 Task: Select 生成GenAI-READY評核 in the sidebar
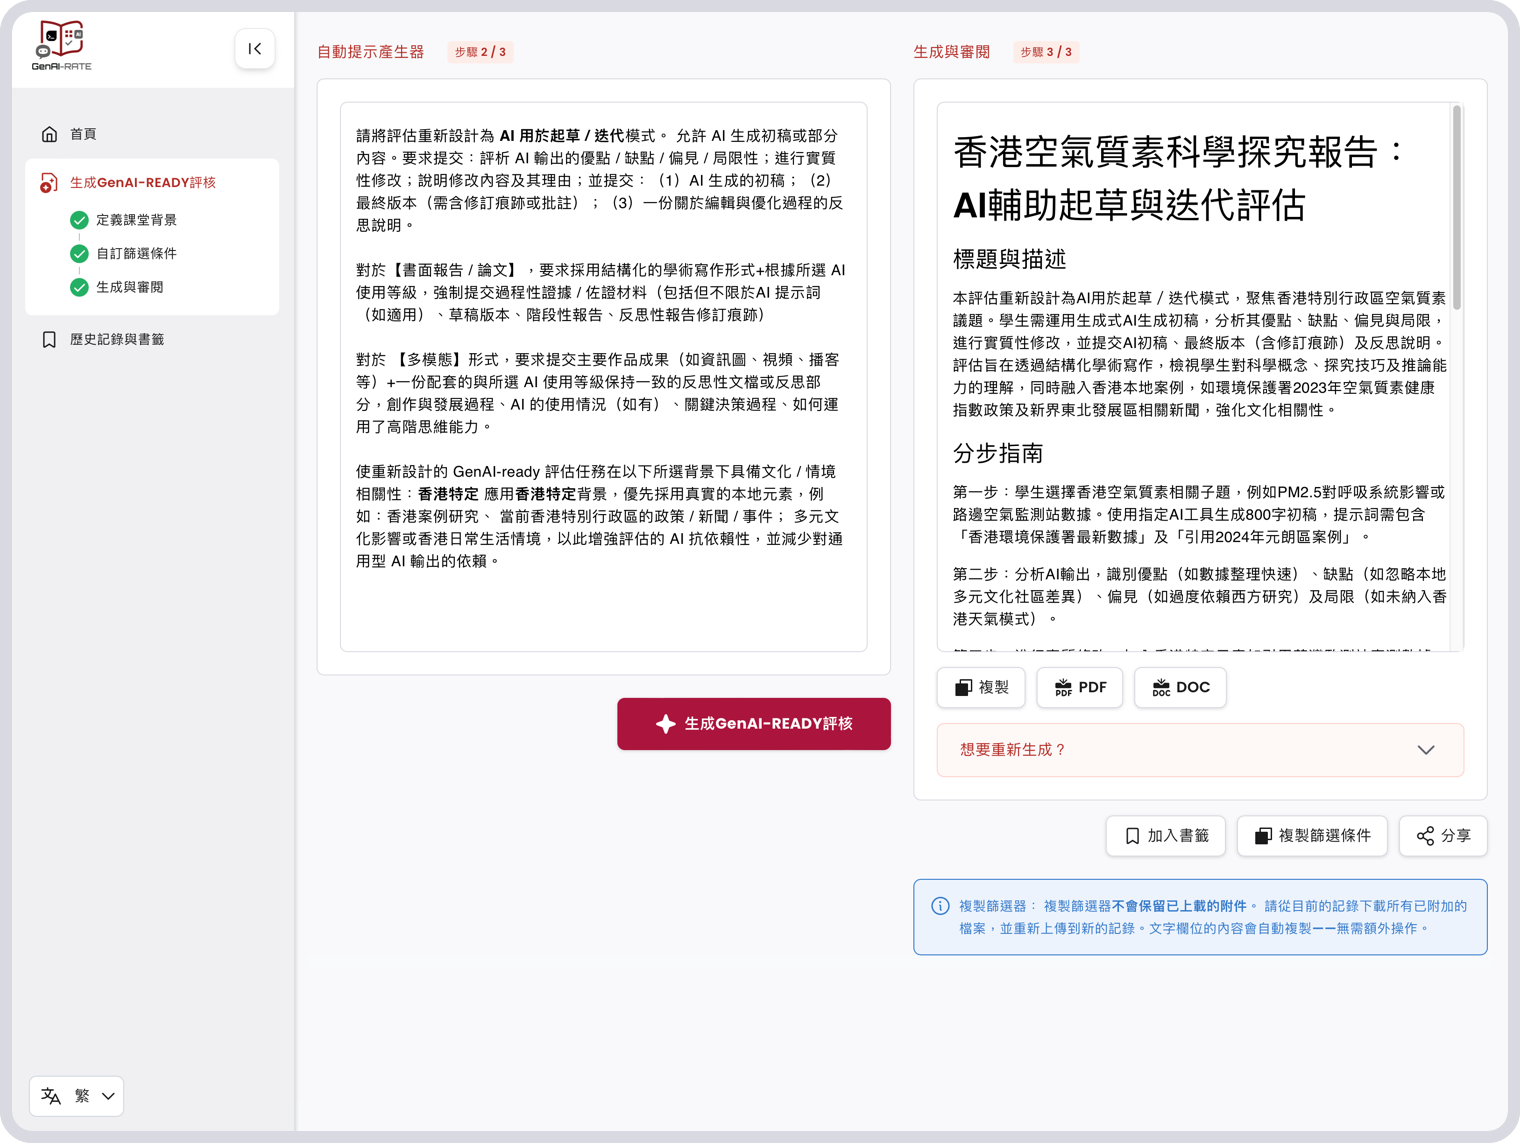pyautogui.click(x=152, y=183)
